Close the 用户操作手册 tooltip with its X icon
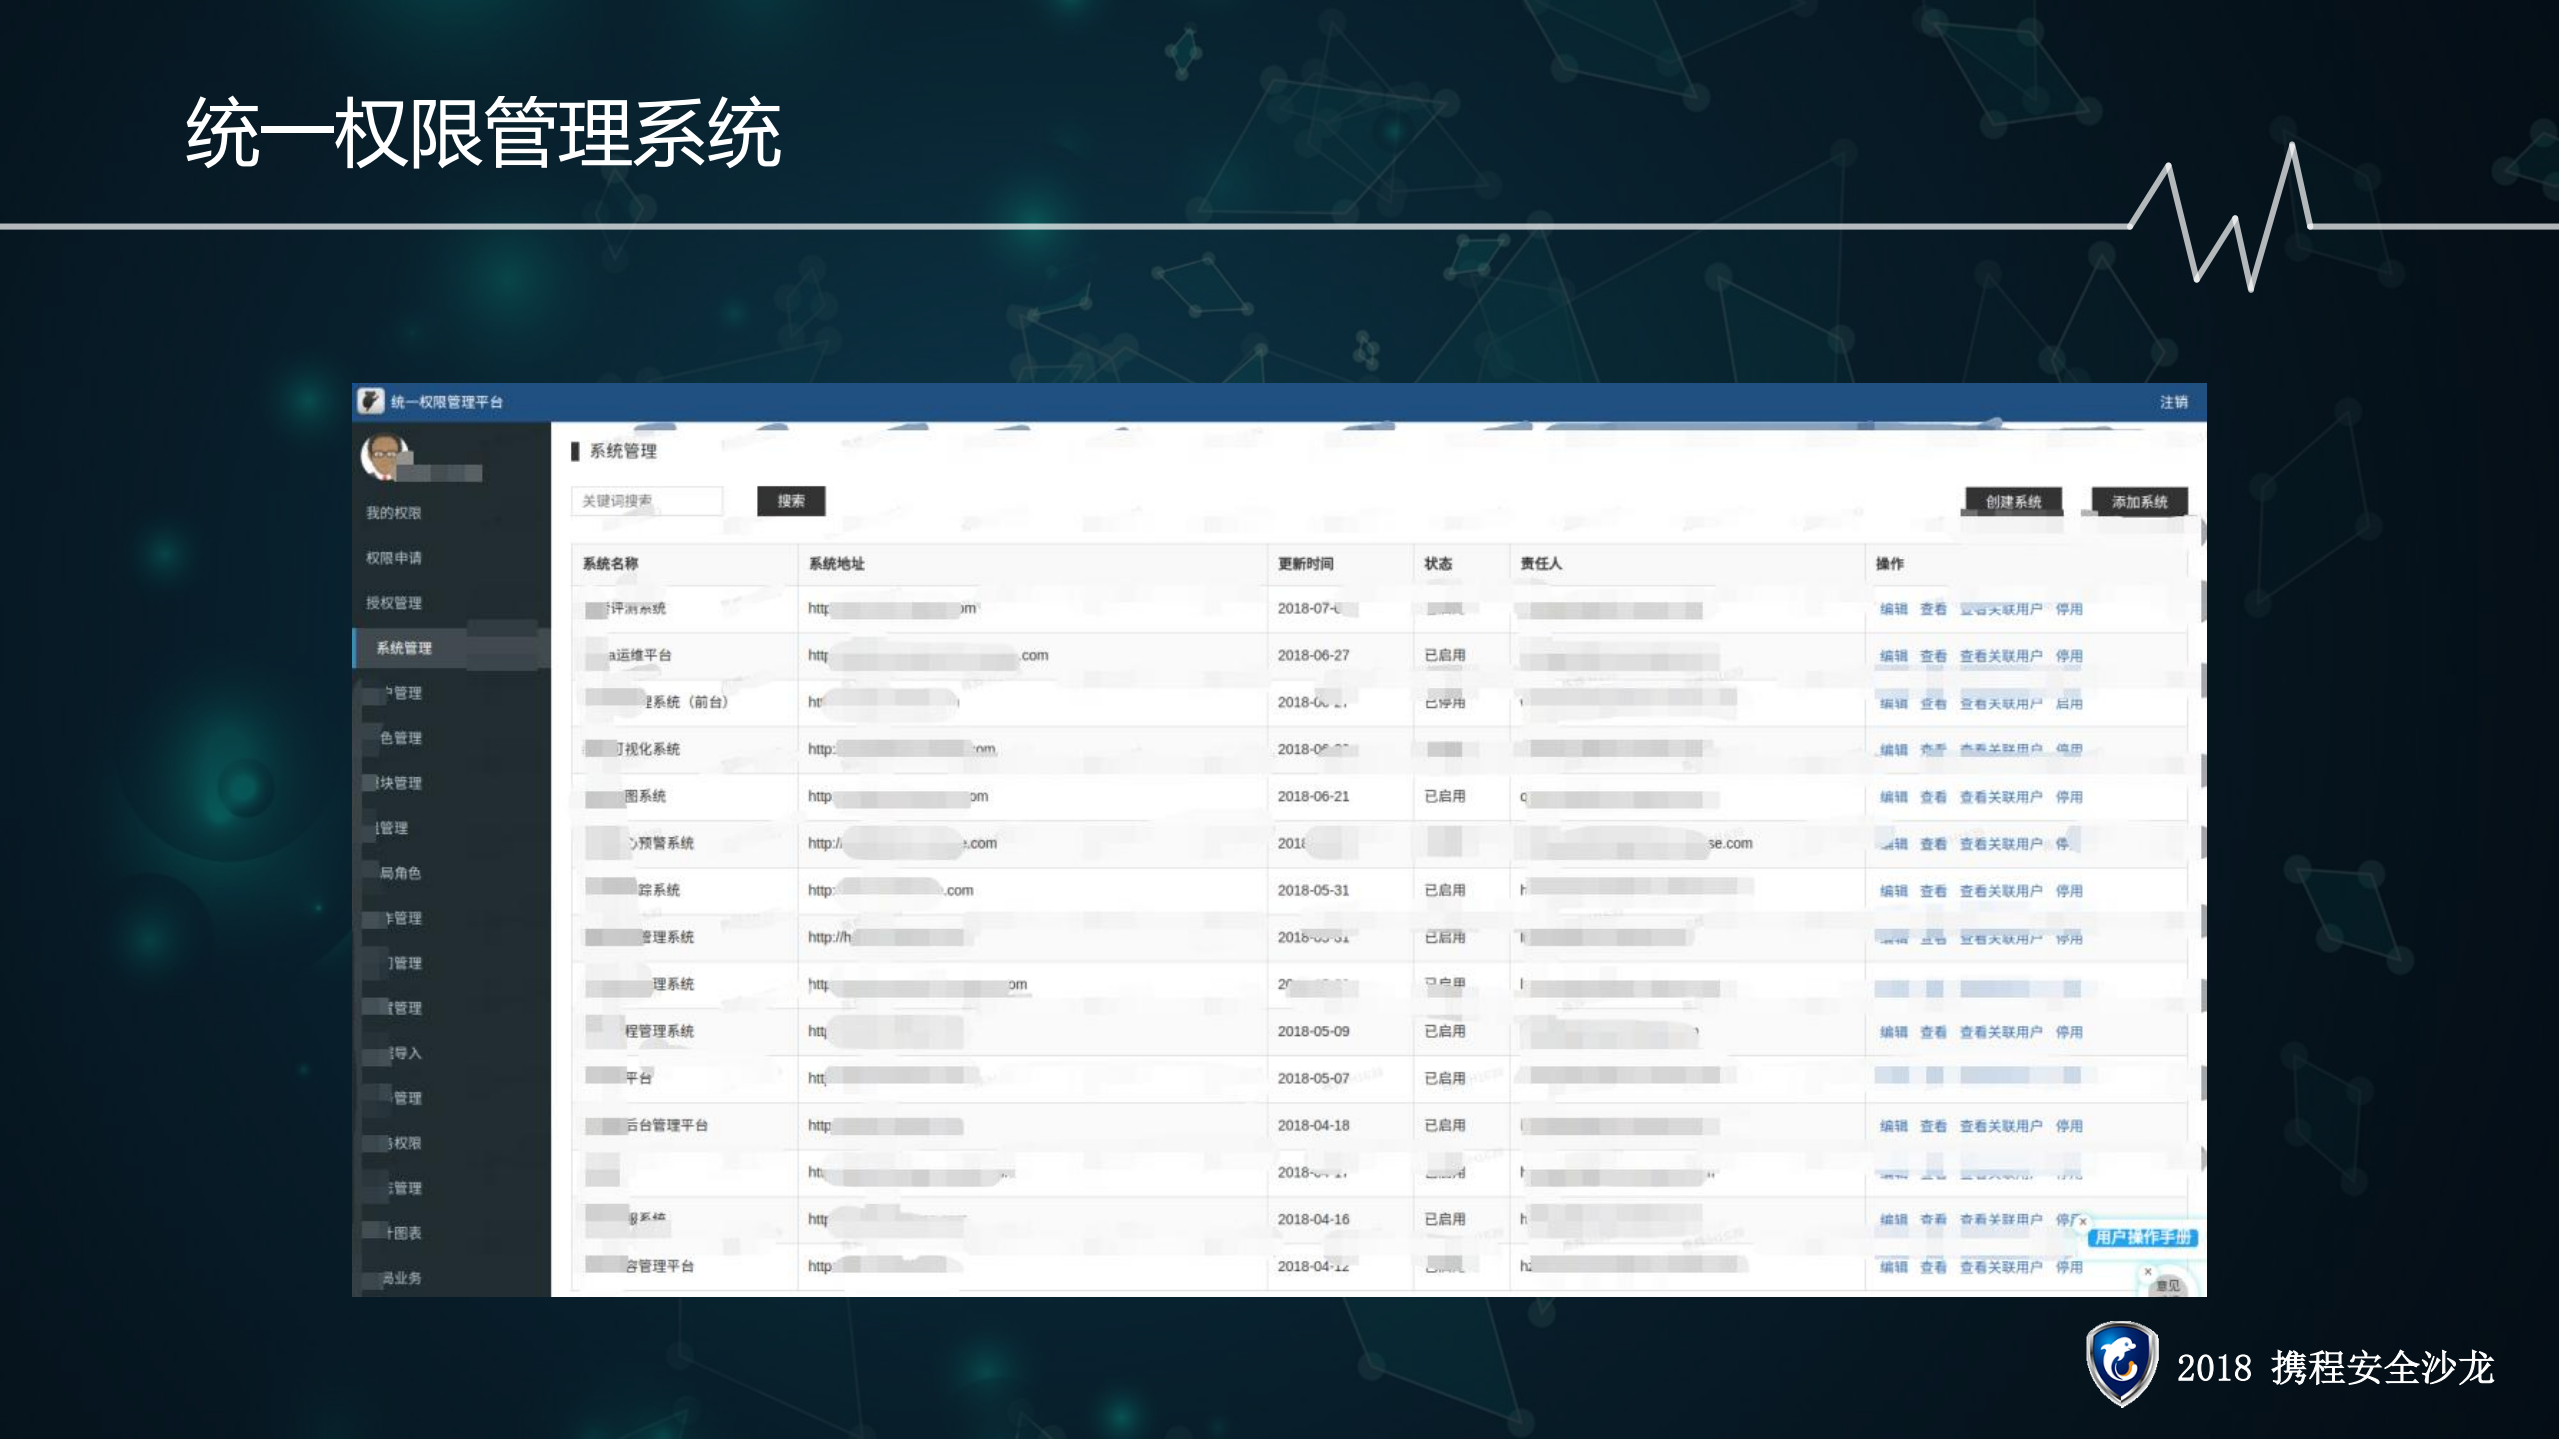This screenshot has width=2559, height=1439. point(2082,1222)
